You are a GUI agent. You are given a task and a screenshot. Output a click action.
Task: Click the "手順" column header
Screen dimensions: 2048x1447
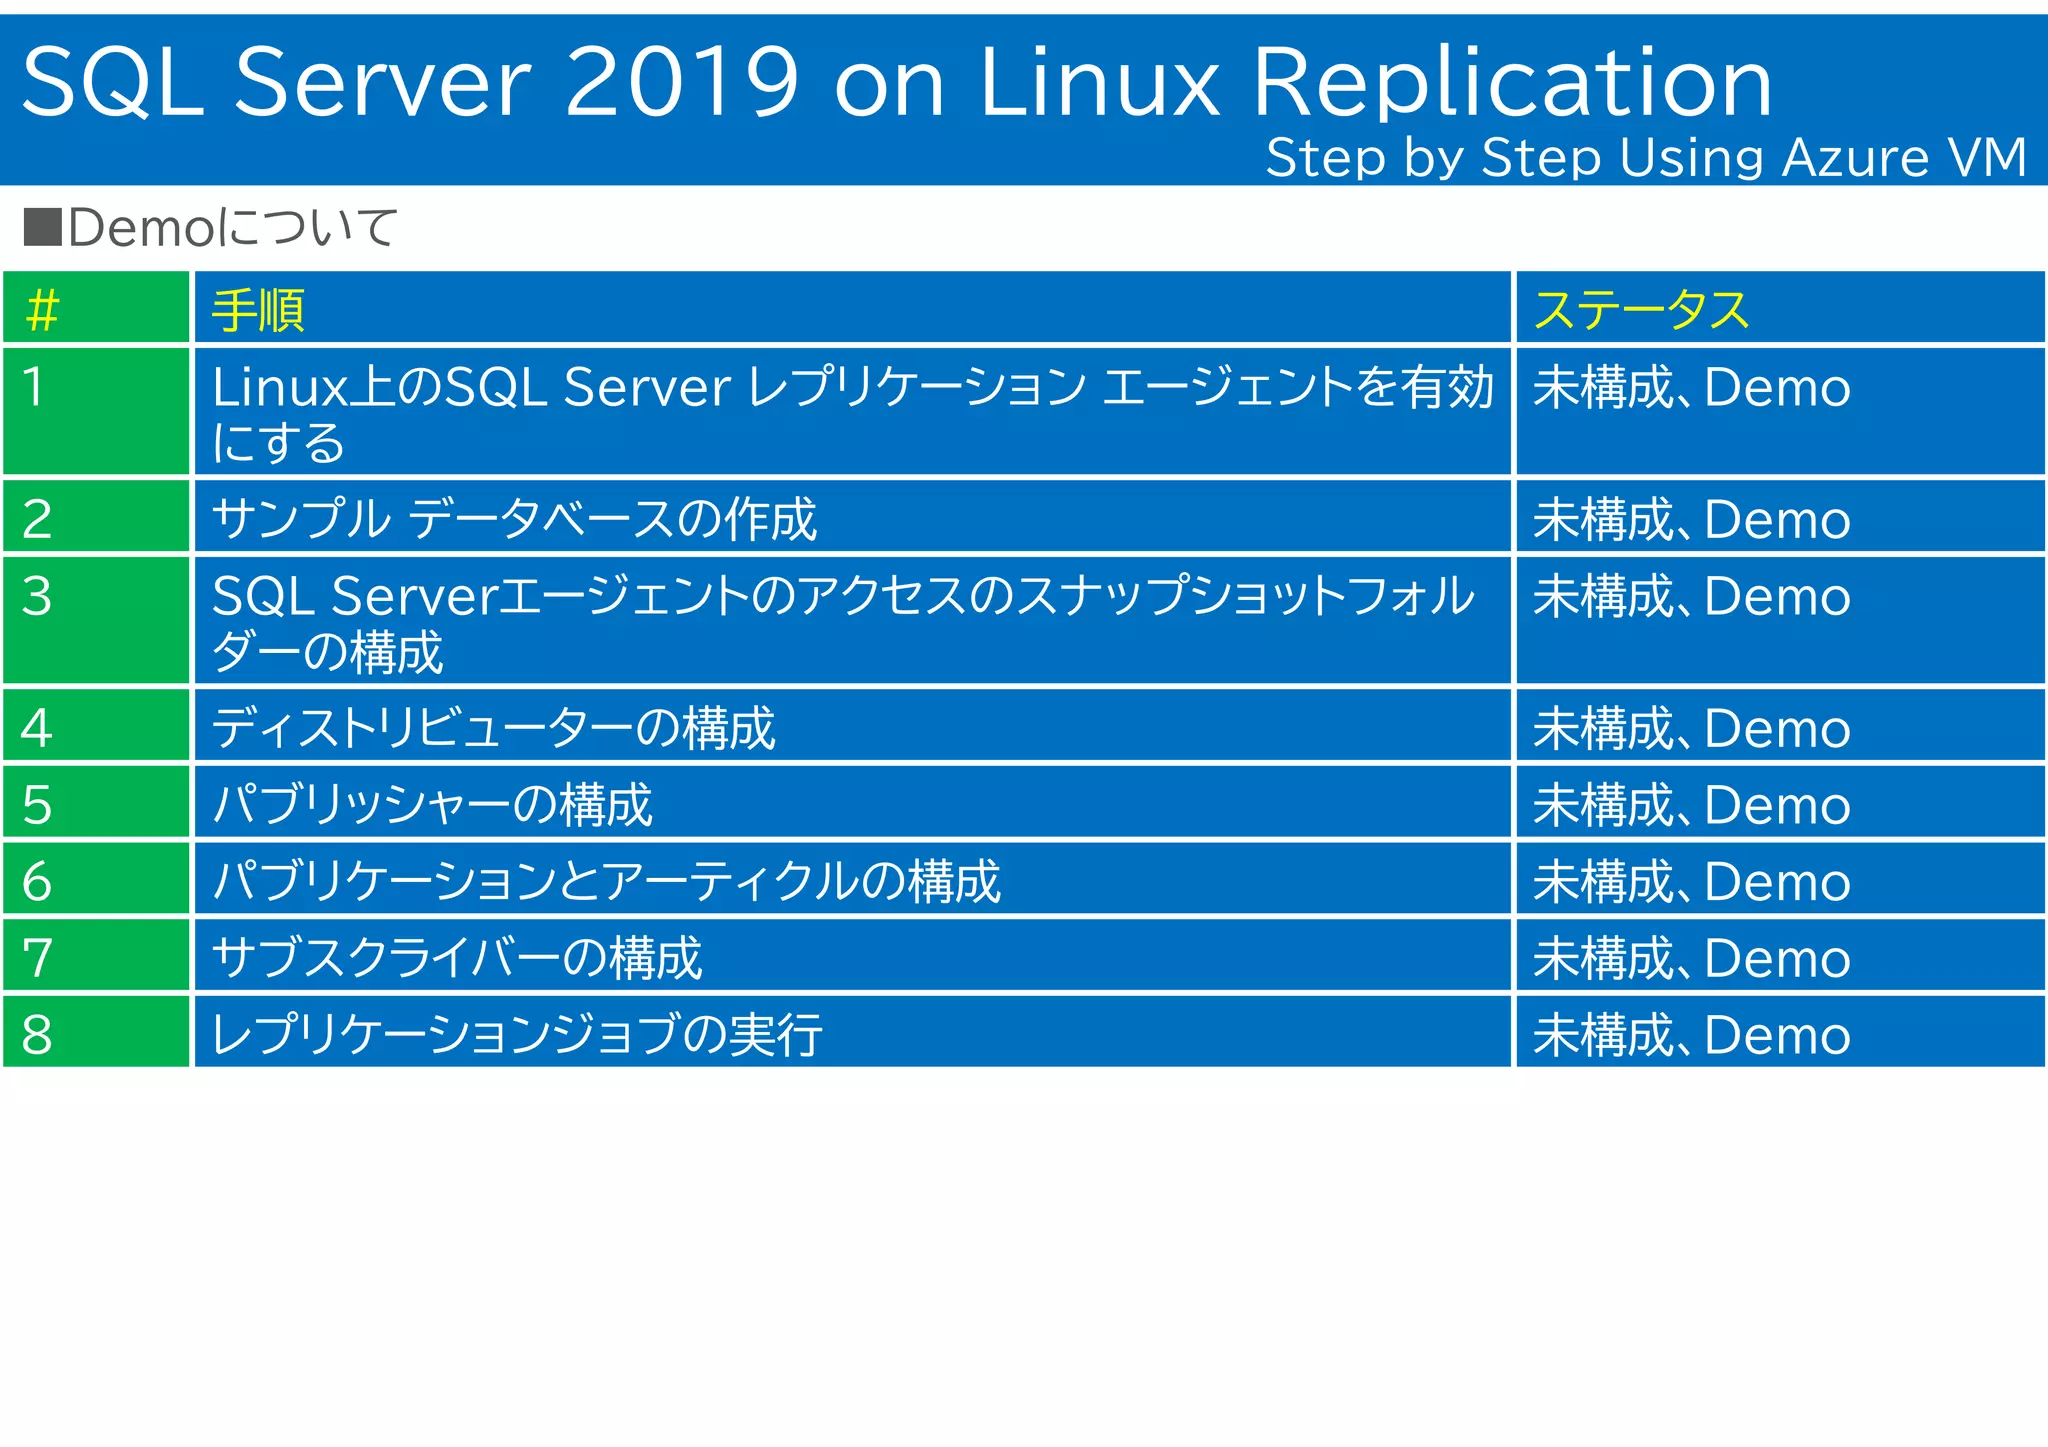point(852,308)
